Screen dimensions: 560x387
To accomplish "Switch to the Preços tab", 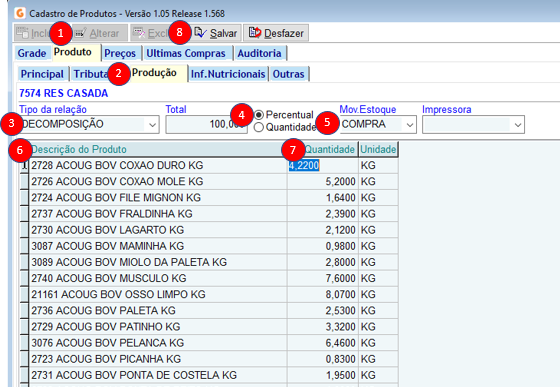I will [120, 53].
